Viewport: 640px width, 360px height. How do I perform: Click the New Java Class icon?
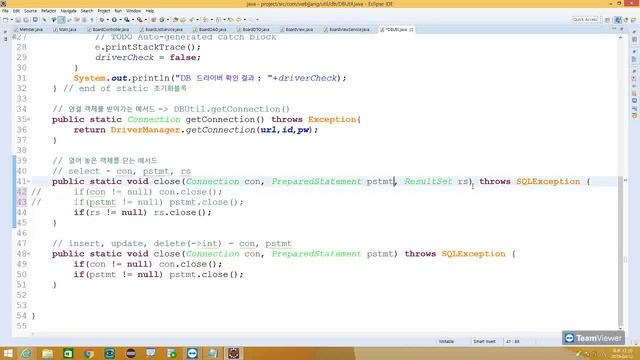point(162,20)
